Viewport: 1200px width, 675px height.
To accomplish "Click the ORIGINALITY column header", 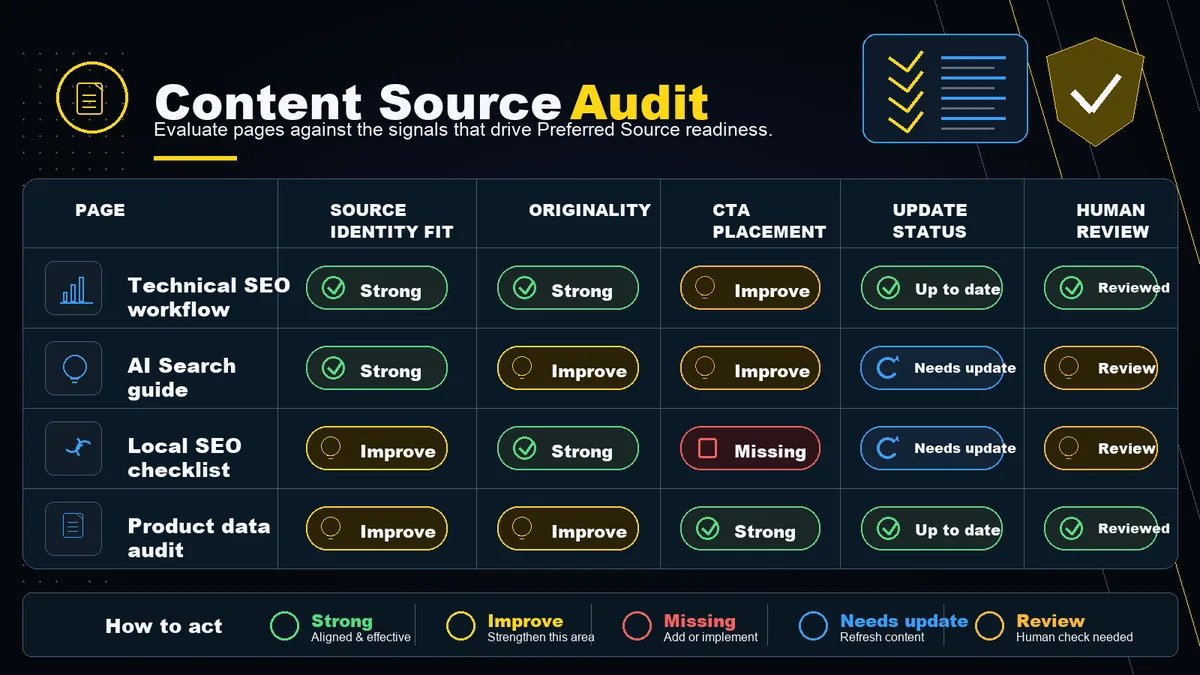I will [589, 210].
